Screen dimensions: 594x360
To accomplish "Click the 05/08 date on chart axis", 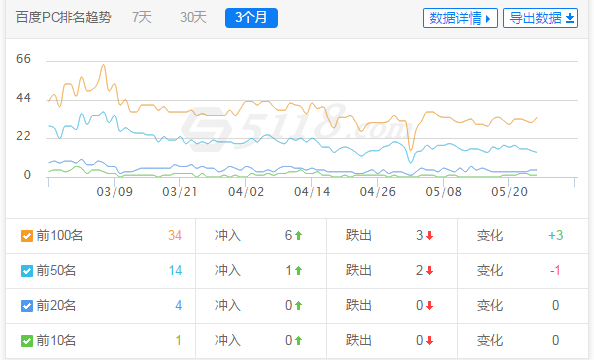I will click(x=444, y=192).
